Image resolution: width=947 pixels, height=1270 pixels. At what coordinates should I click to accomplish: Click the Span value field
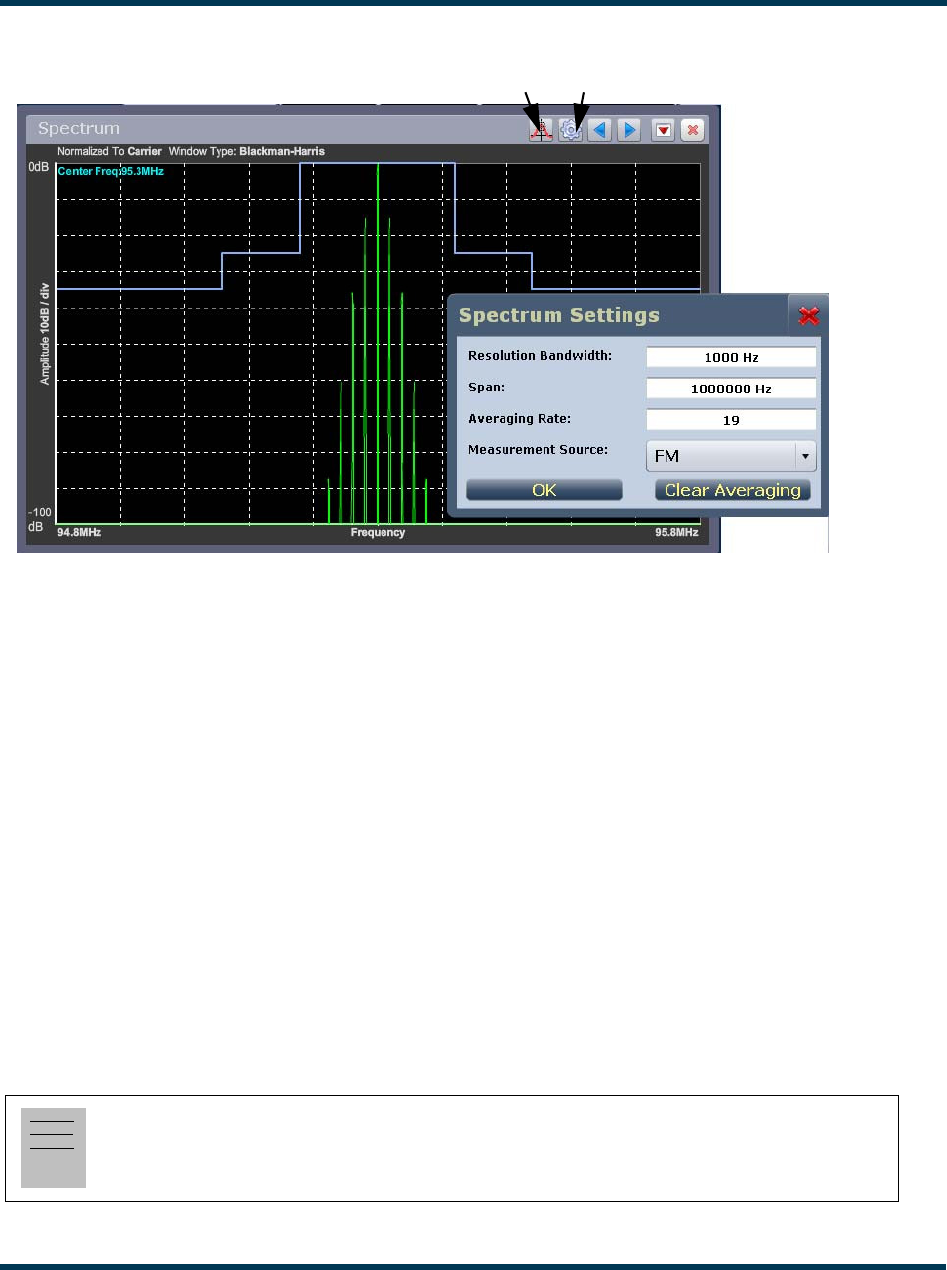(x=731, y=388)
